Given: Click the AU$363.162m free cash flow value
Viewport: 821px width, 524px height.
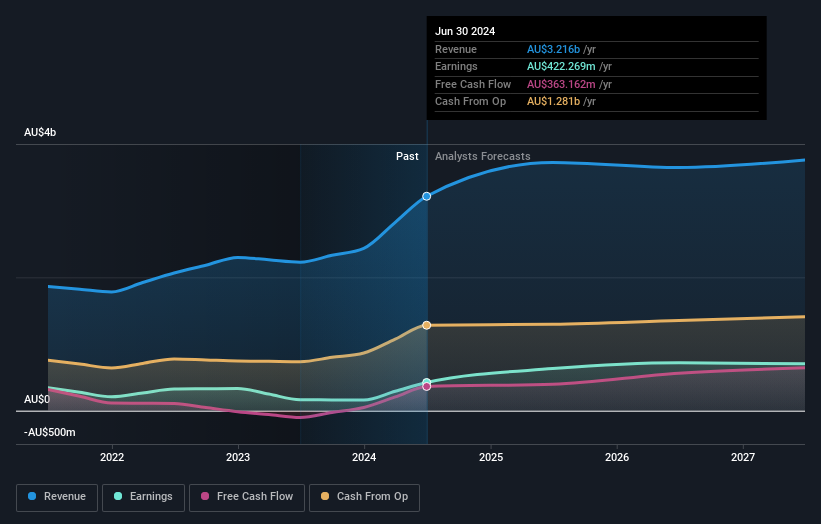Looking at the screenshot, I should pyautogui.click(x=561, y=84).
